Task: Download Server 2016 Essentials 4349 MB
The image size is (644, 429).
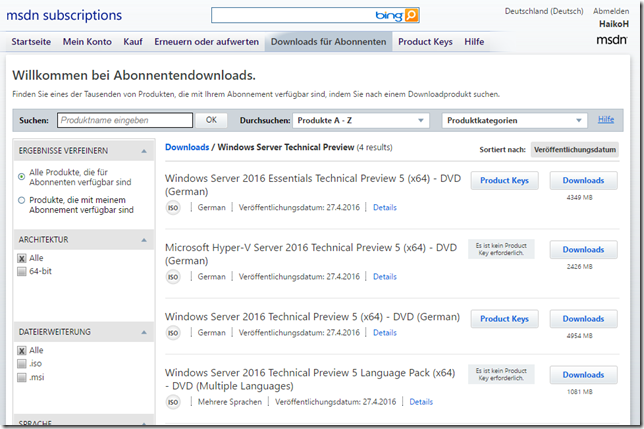Action: click(583, 181)
